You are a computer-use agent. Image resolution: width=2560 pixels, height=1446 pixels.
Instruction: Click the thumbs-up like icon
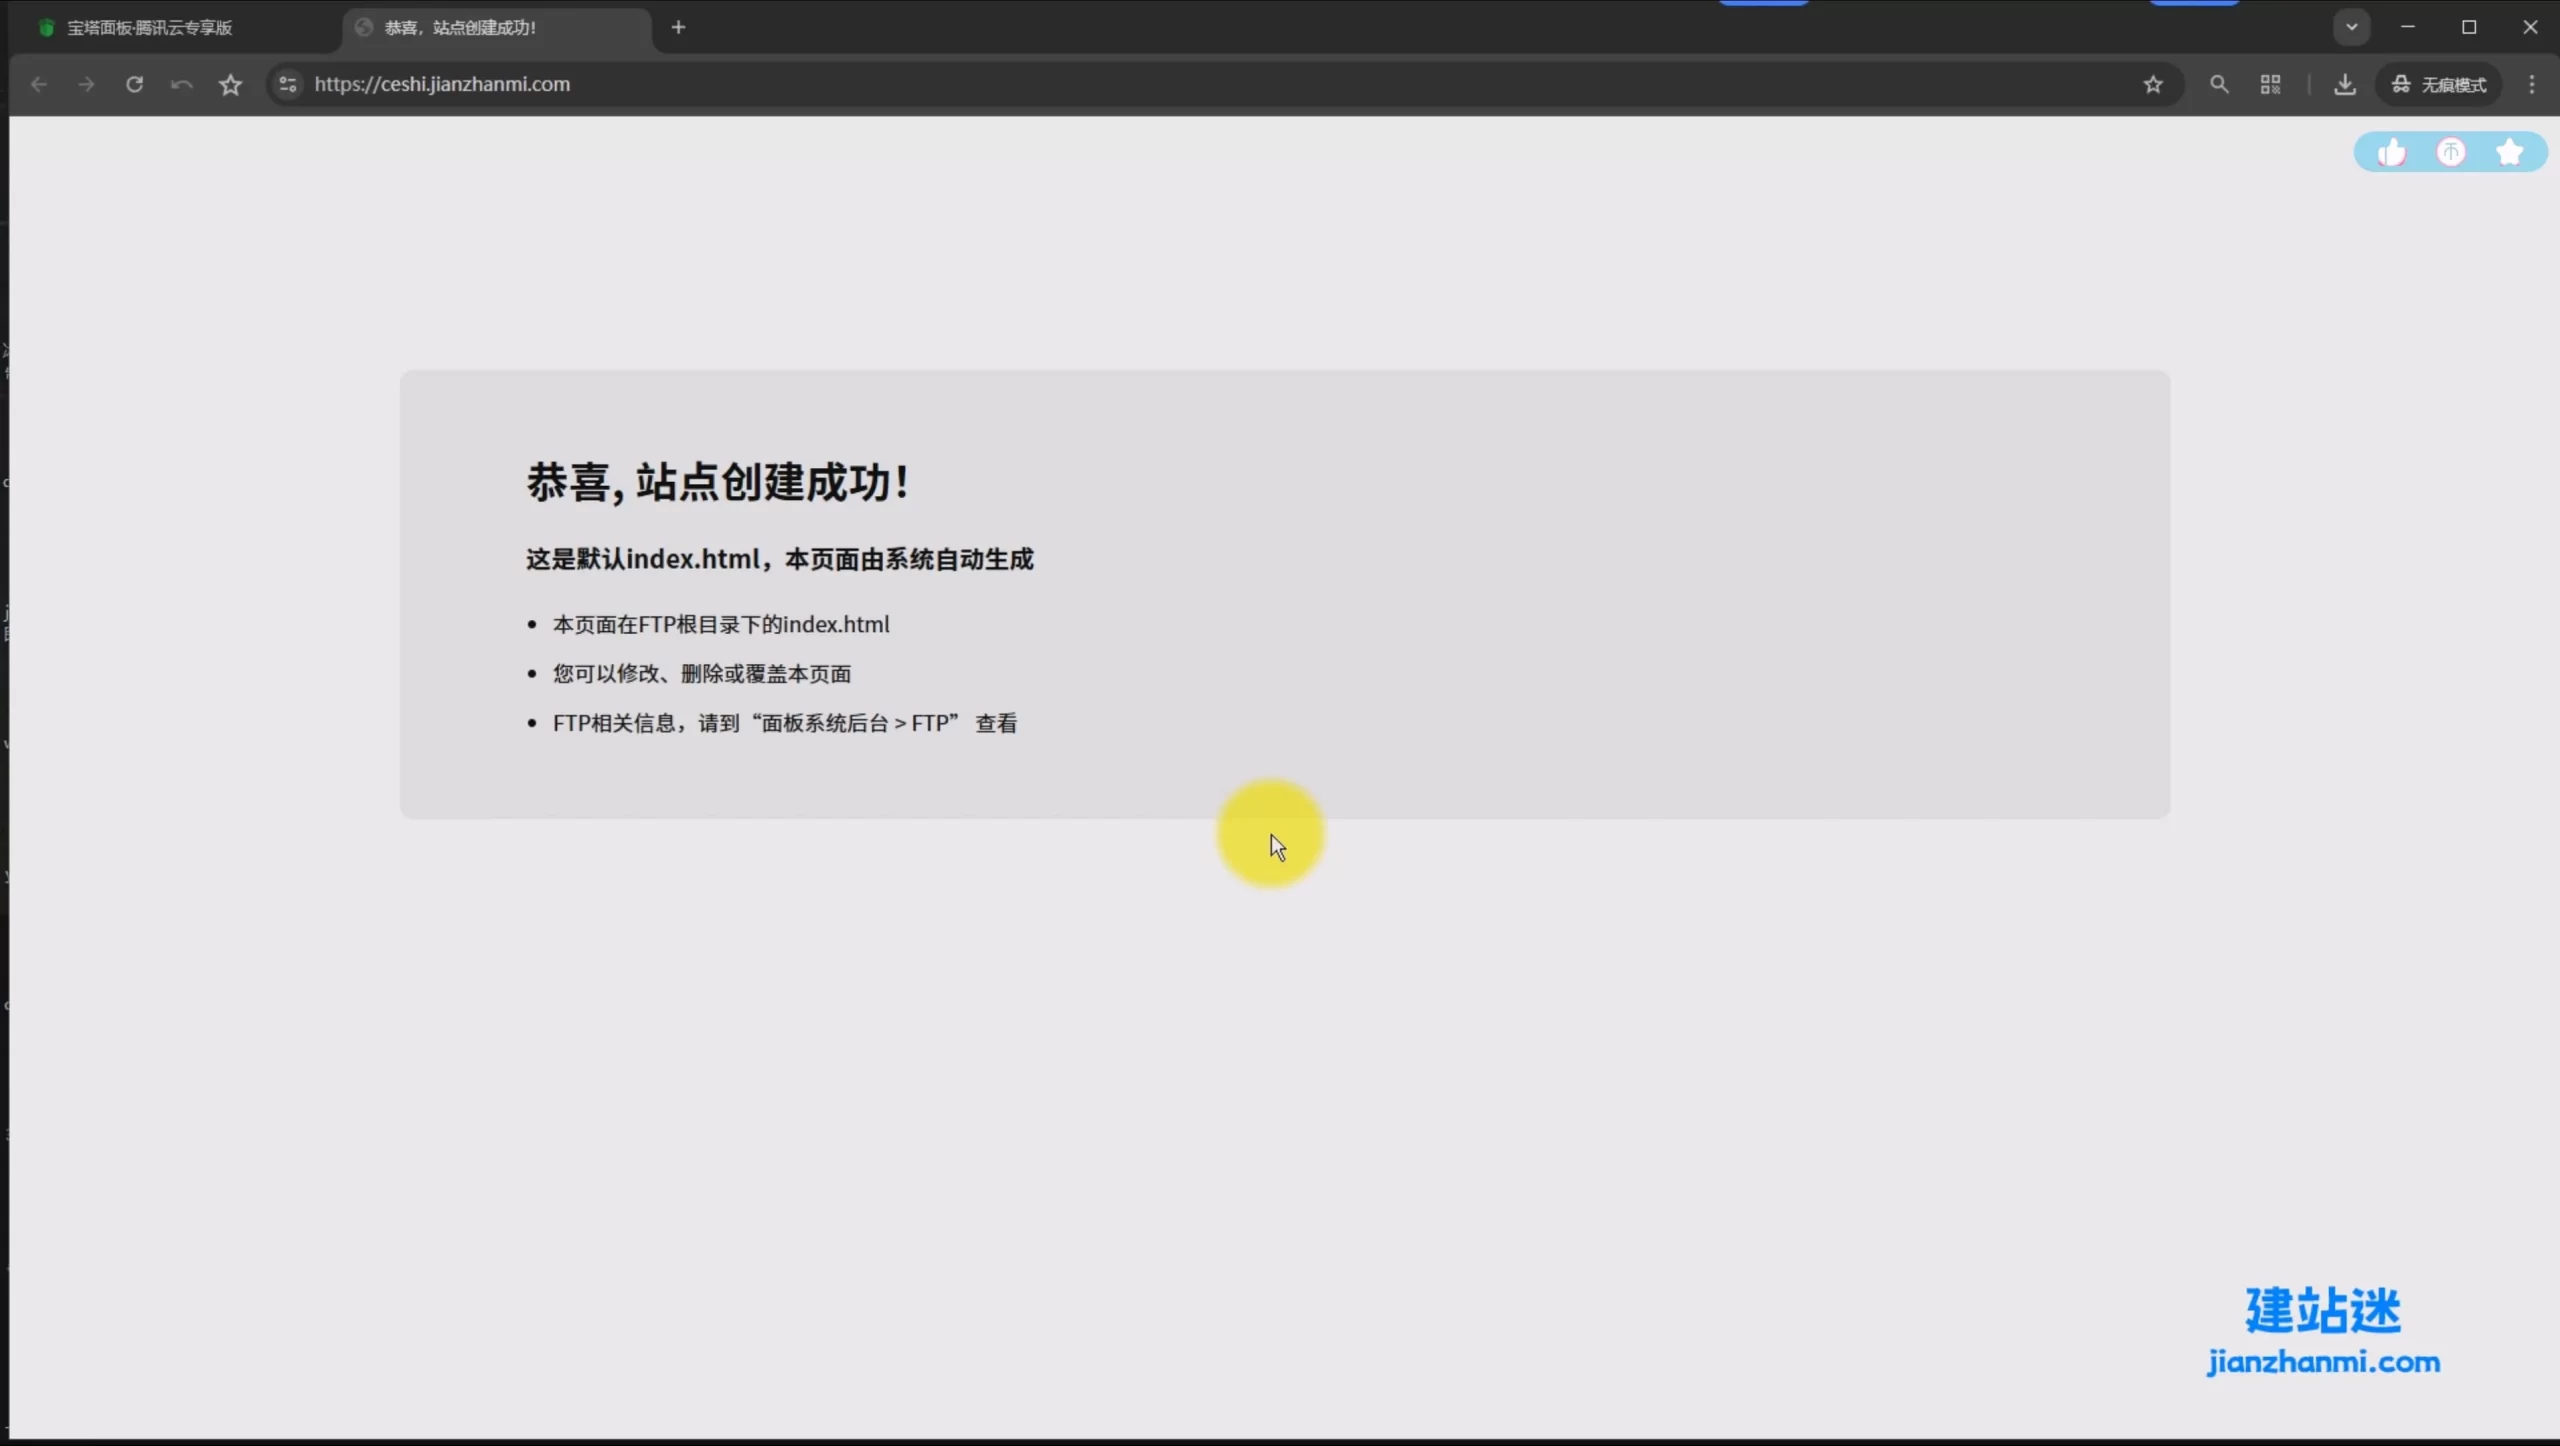(2391, 153)
